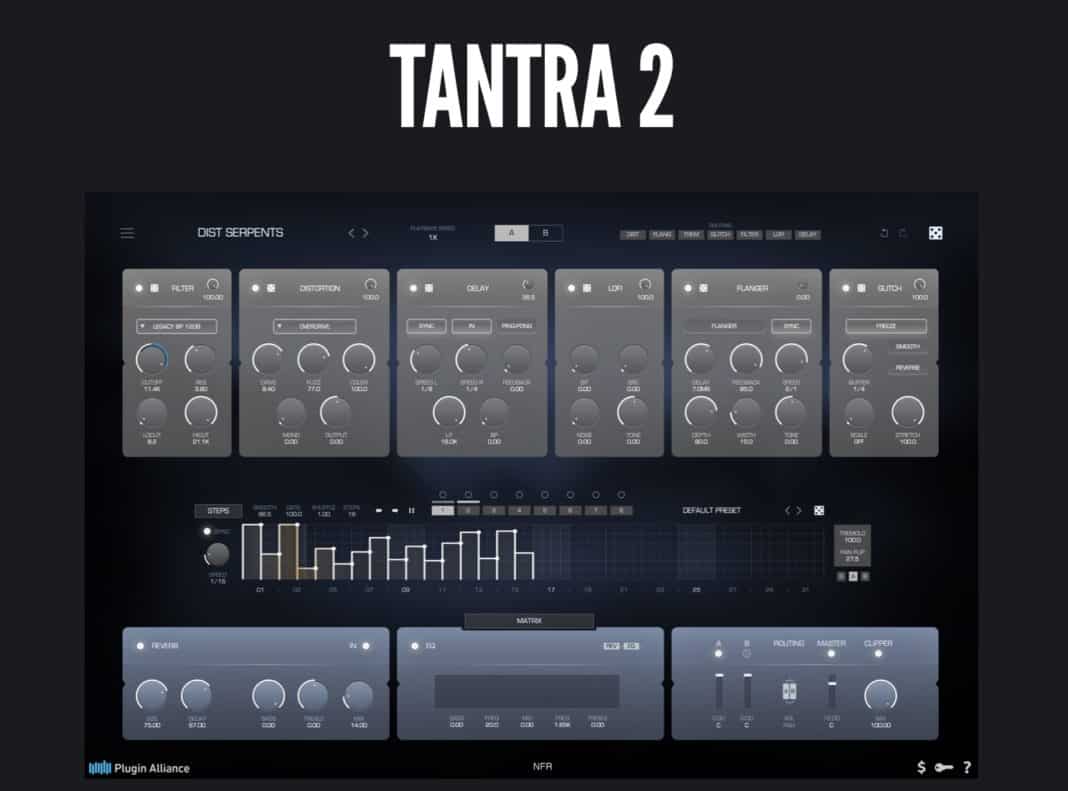Open the Legacy BP filter type dropdown
Viewport: 1068px width, 791px height.
click(177, 326)
